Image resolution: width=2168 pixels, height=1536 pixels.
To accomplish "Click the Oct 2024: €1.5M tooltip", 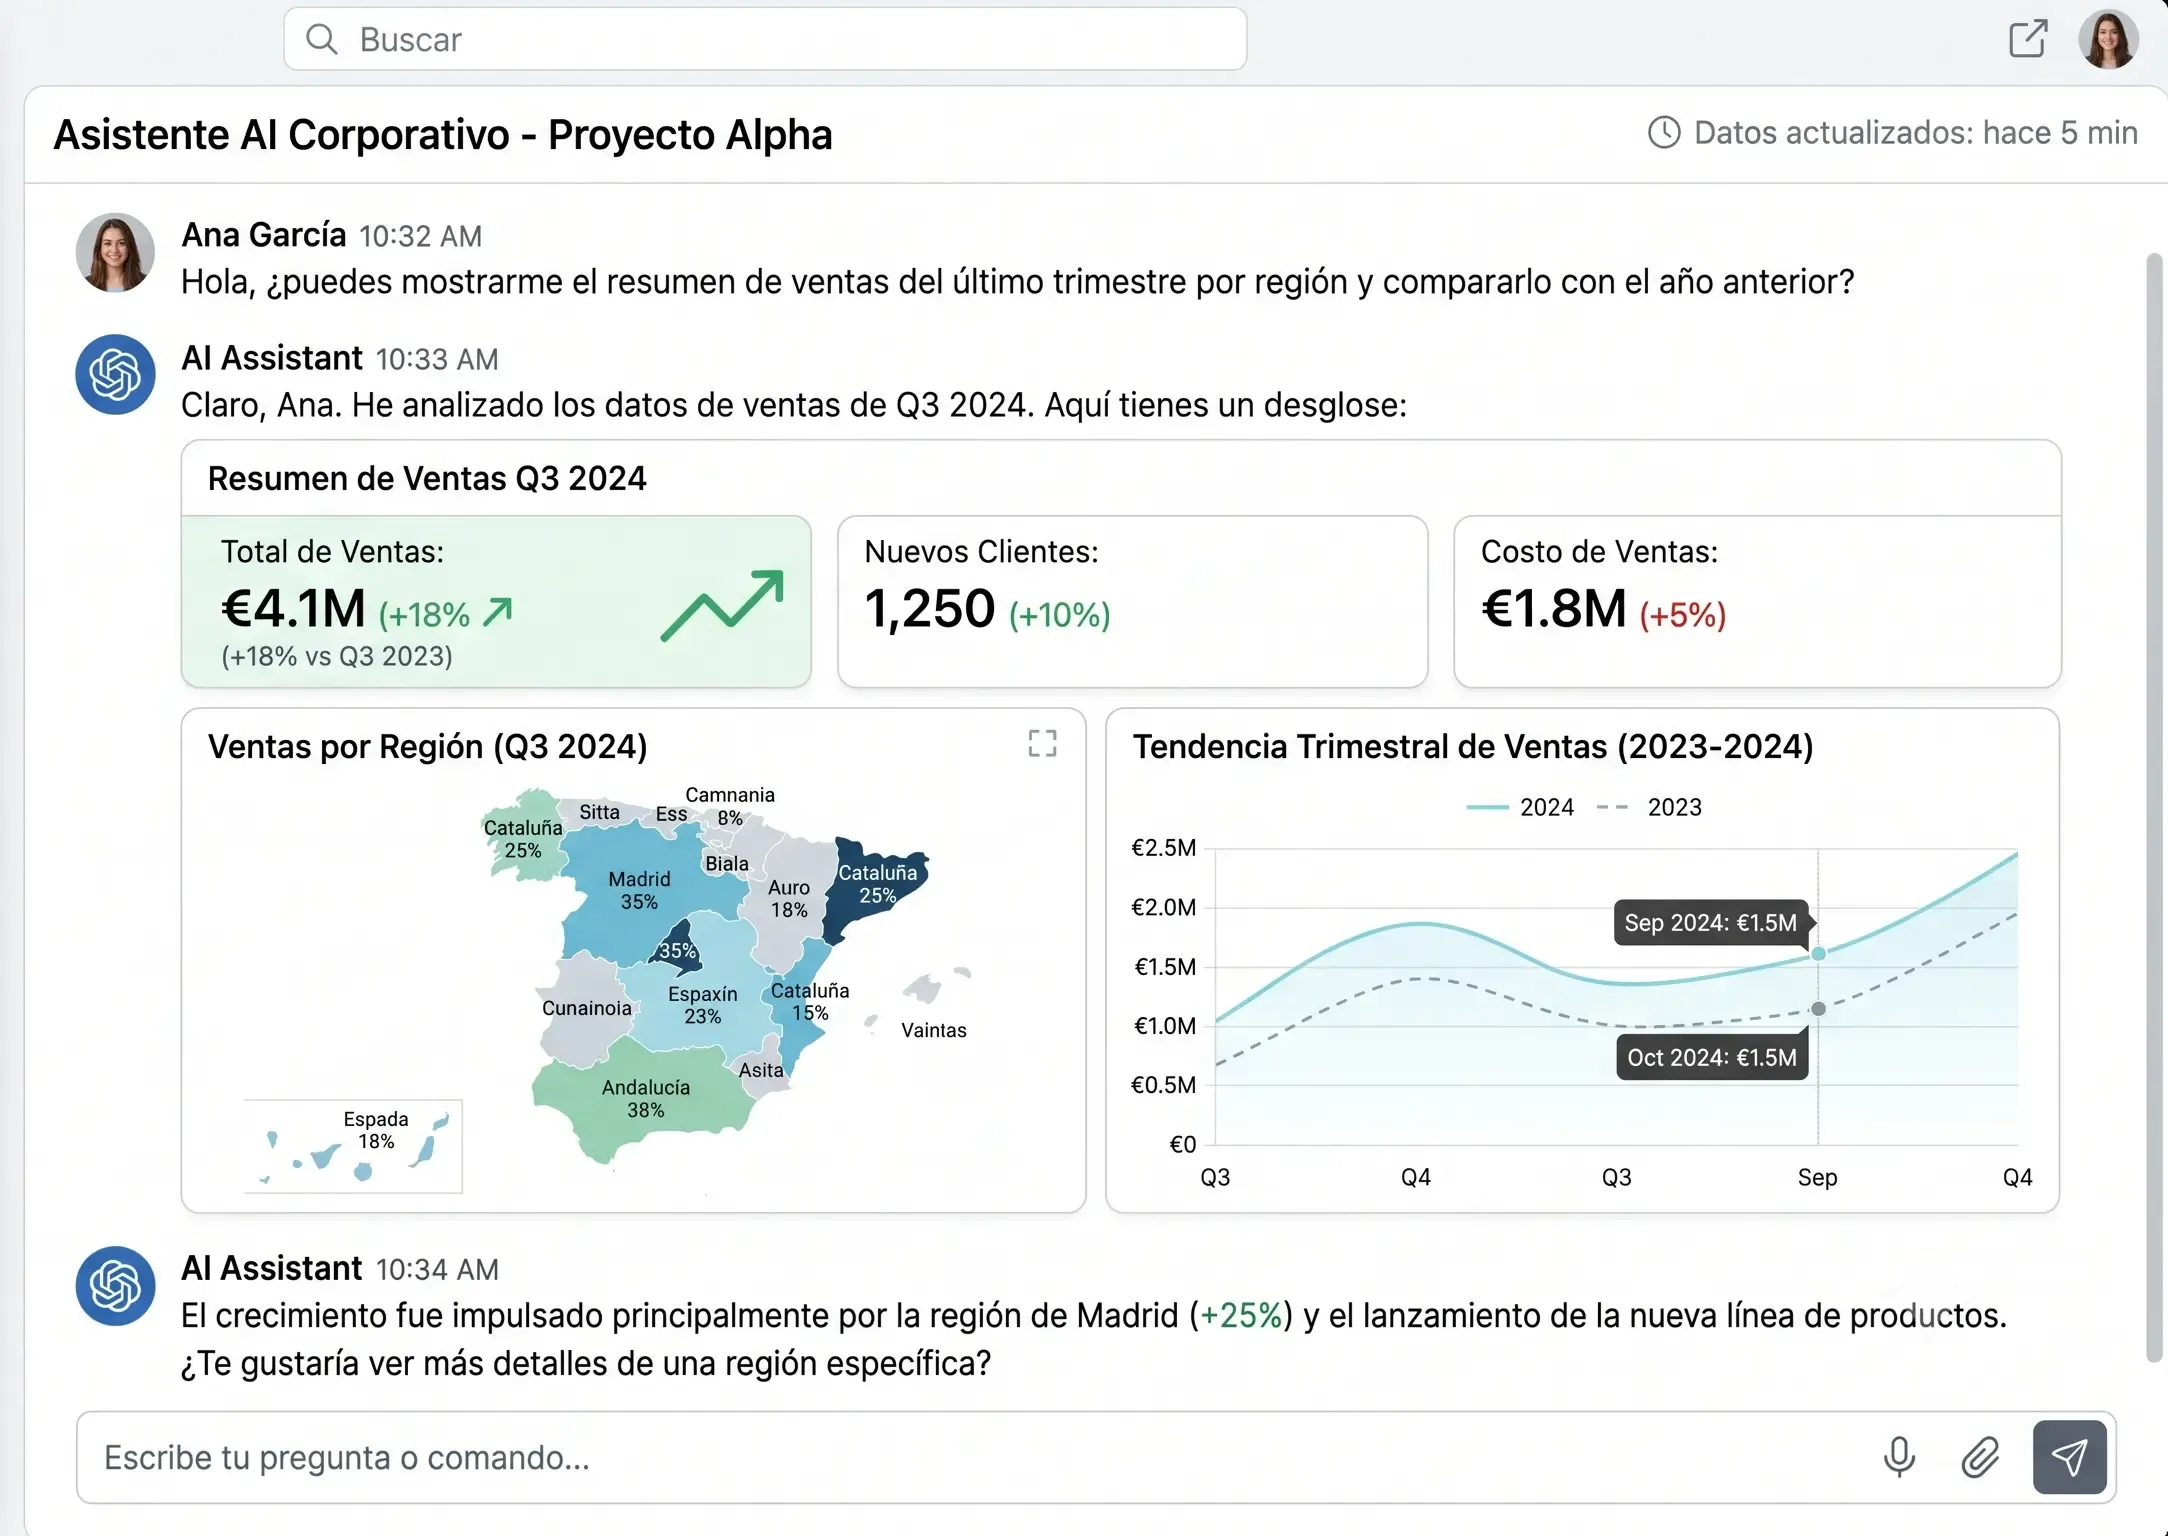I will [x=1711, y=1057].
